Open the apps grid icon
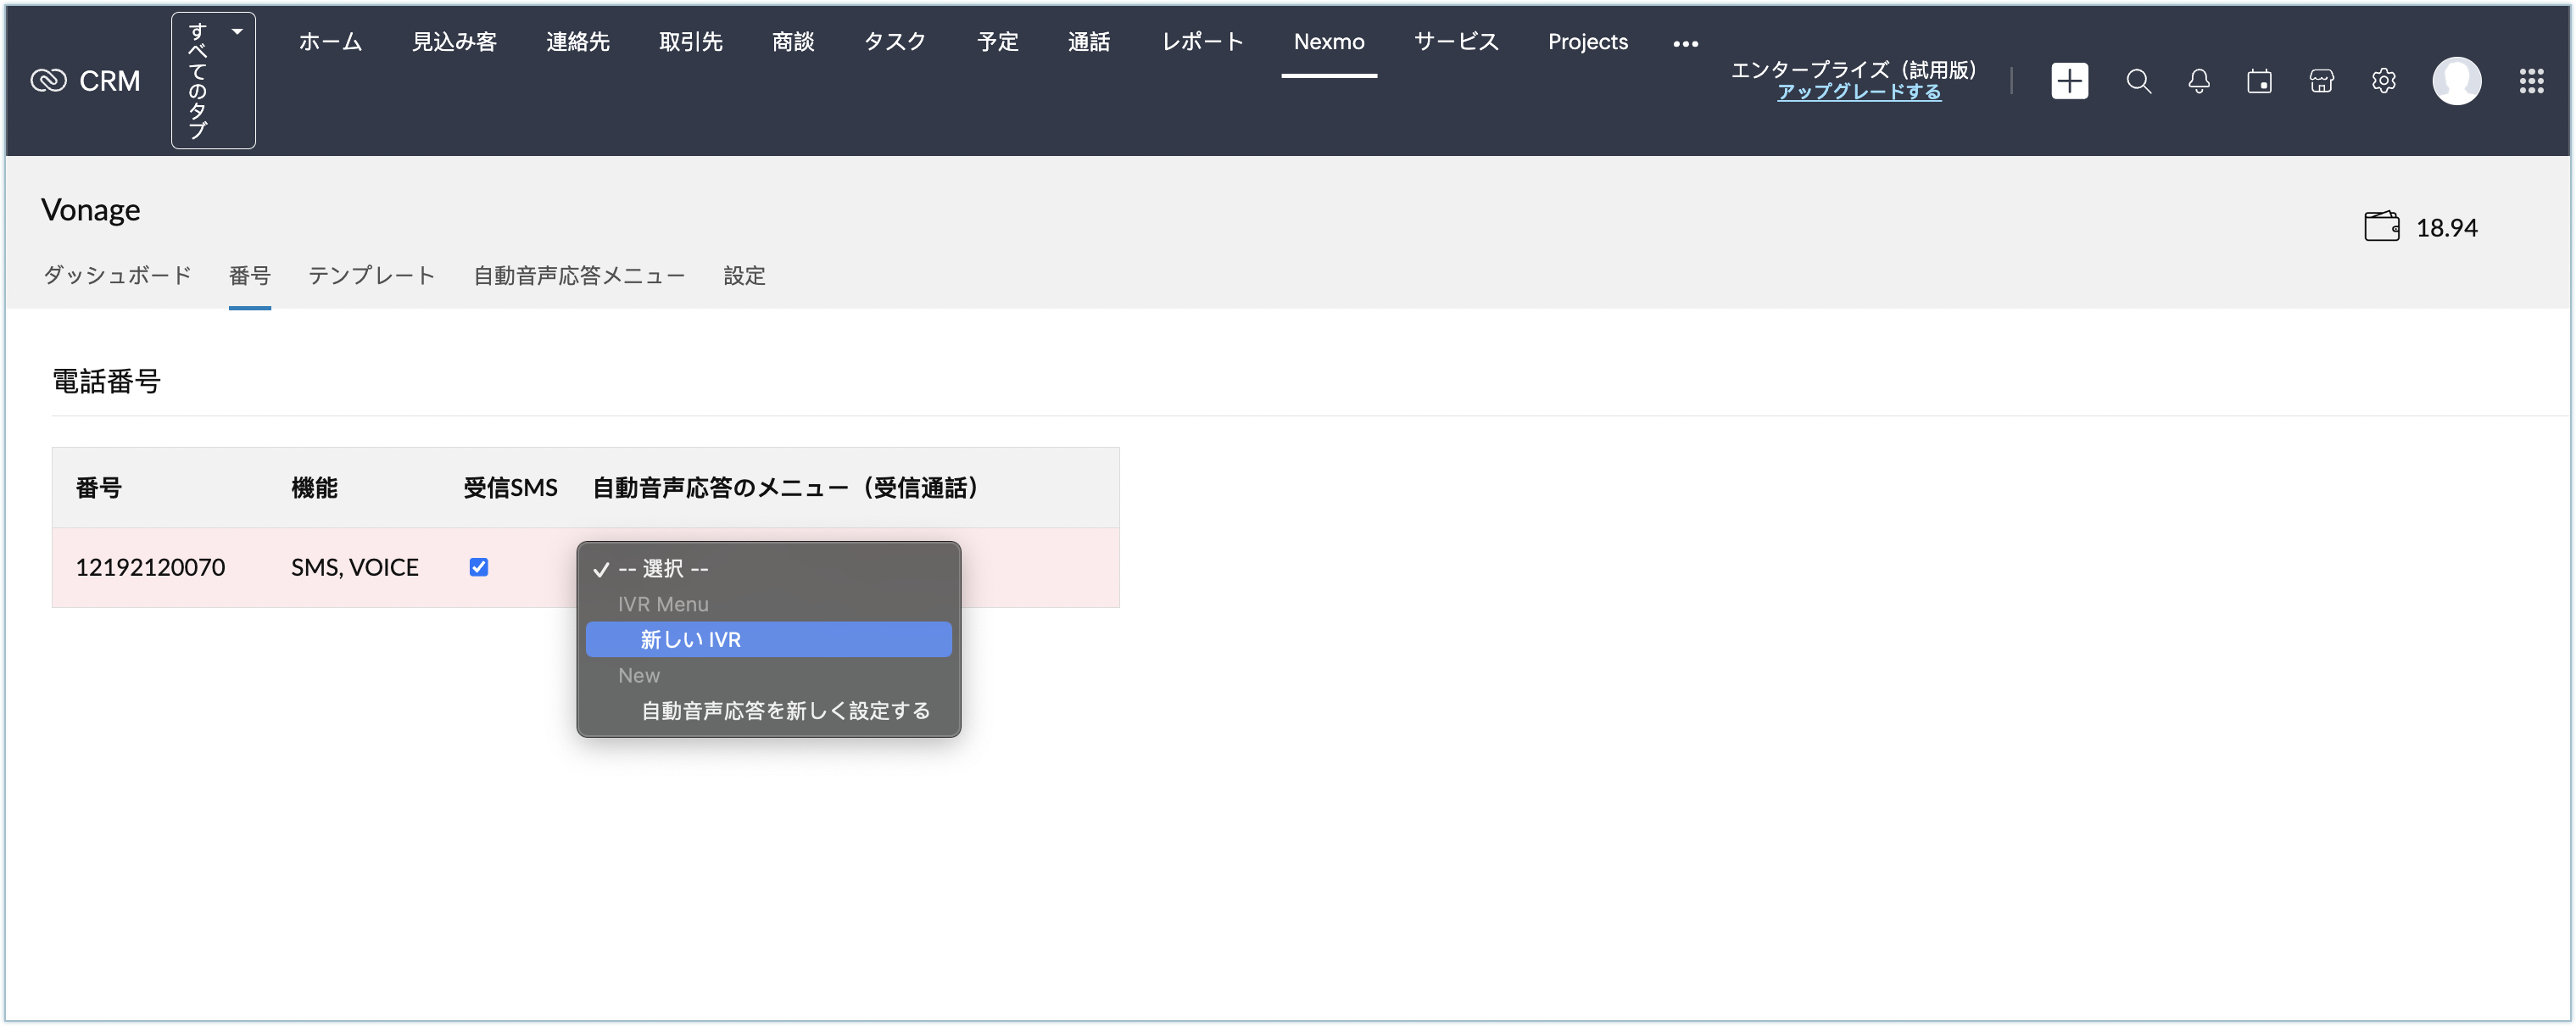 pyautogui.click(x=2531, y=81)
